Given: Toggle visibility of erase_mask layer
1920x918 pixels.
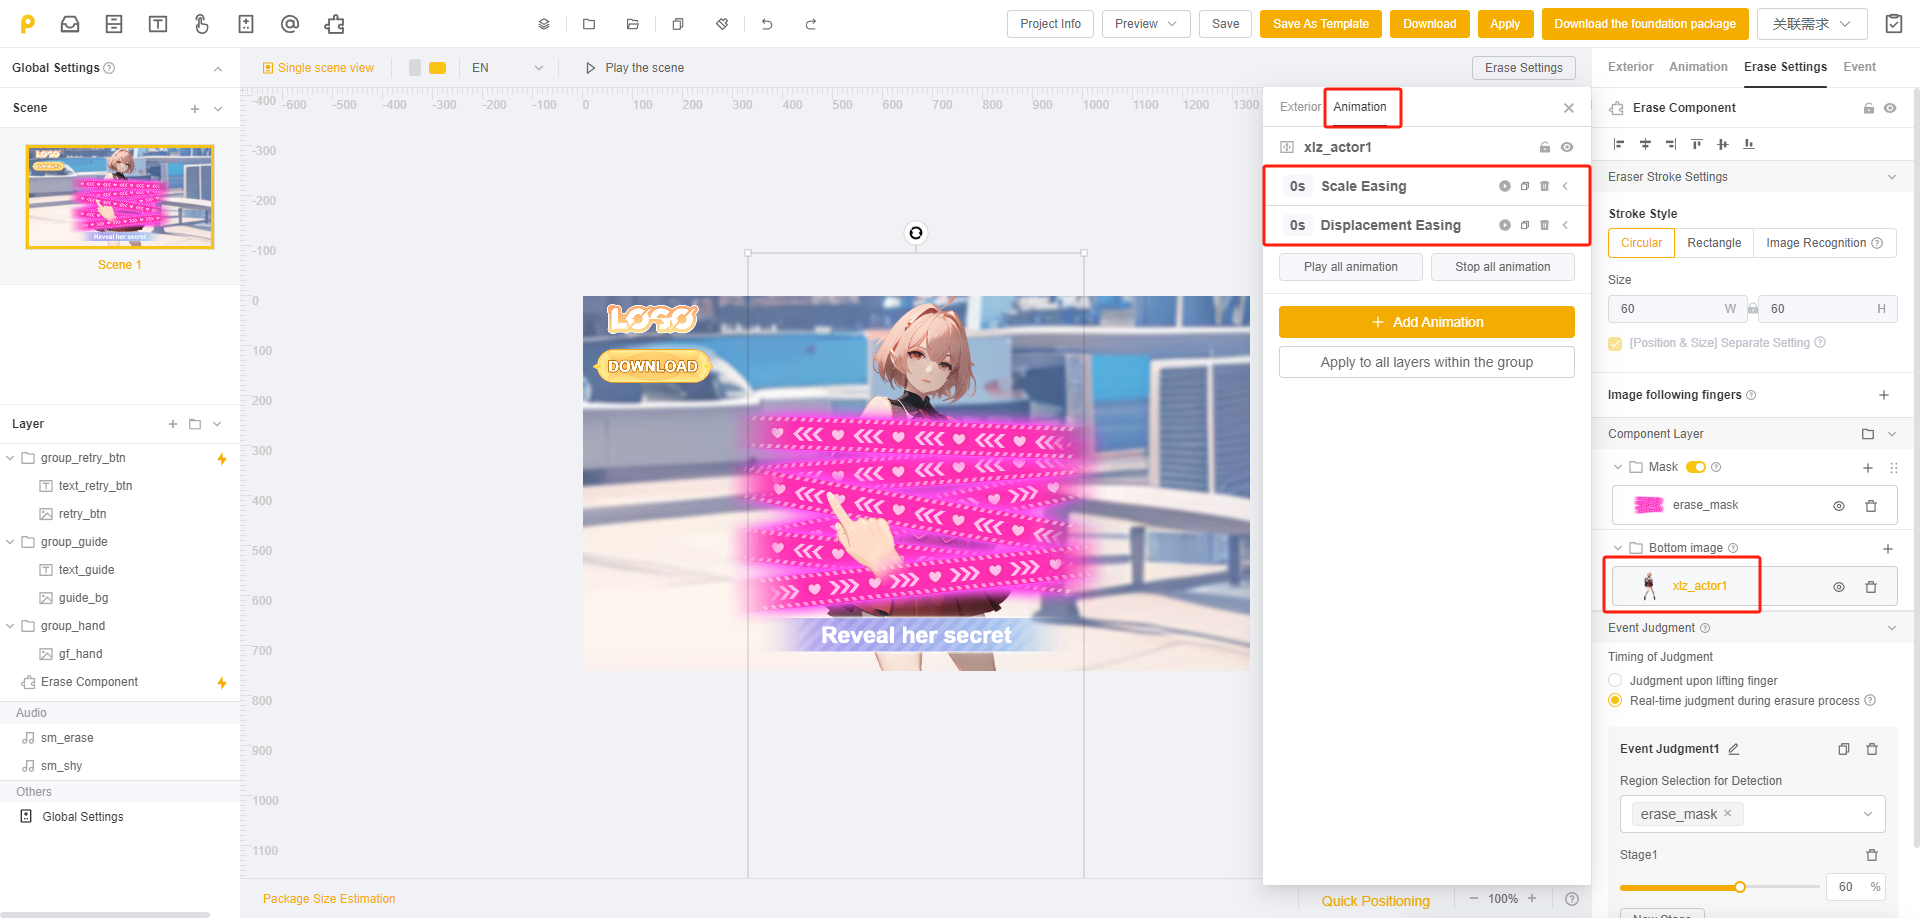Looking at the screenshot, I should (x=1839, y=506).
